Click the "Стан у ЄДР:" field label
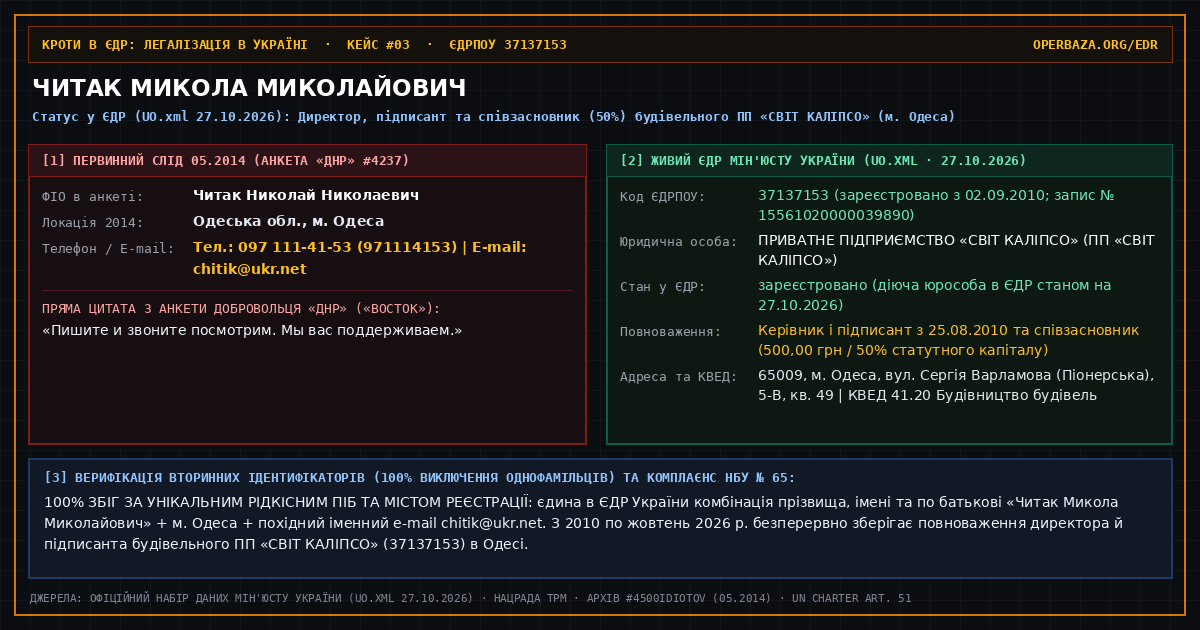The image size is (1200, 630). coord(663,287)
